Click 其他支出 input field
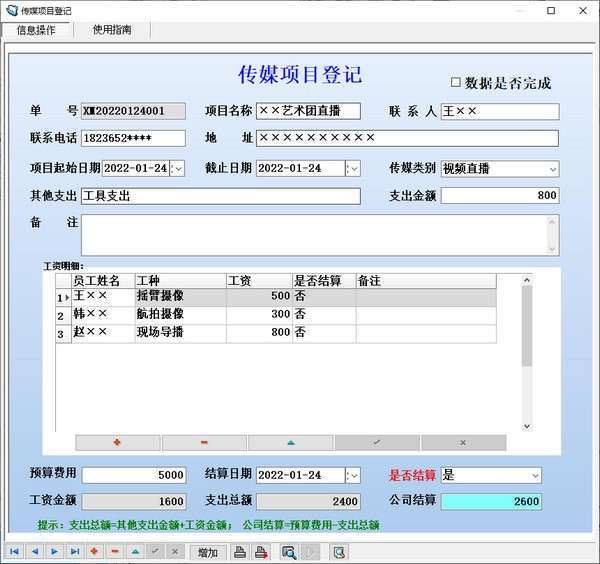The image size is (600, 564). pyautogui.click(x=221, y=196)
